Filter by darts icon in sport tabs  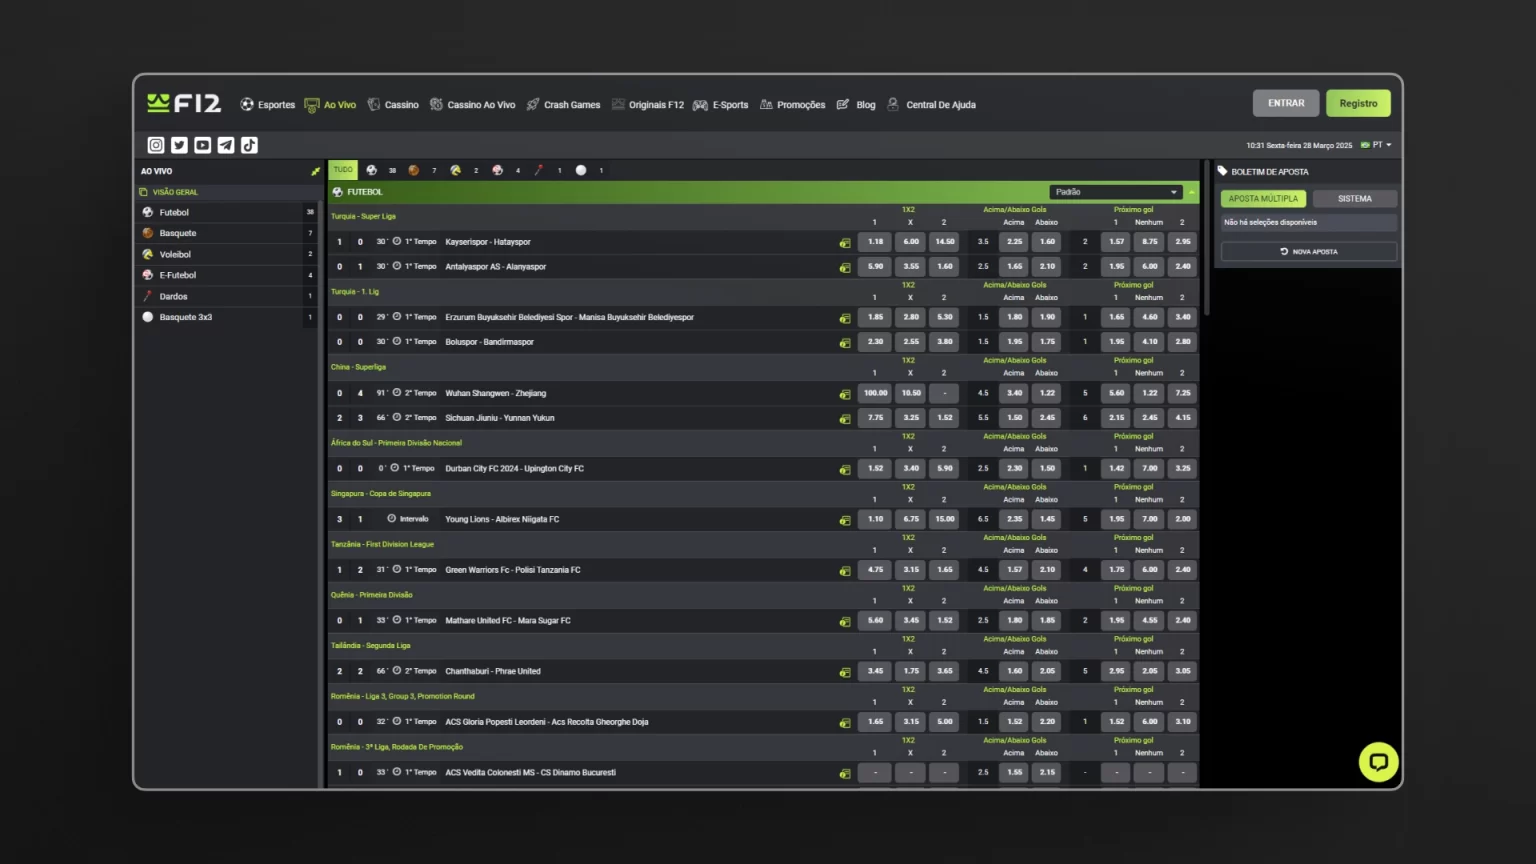(x=539, y=170)
